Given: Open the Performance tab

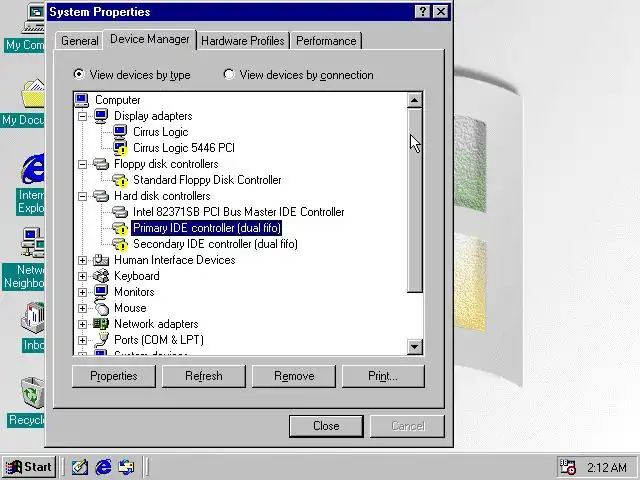Looking at the screenshot, I should [326, 41].
